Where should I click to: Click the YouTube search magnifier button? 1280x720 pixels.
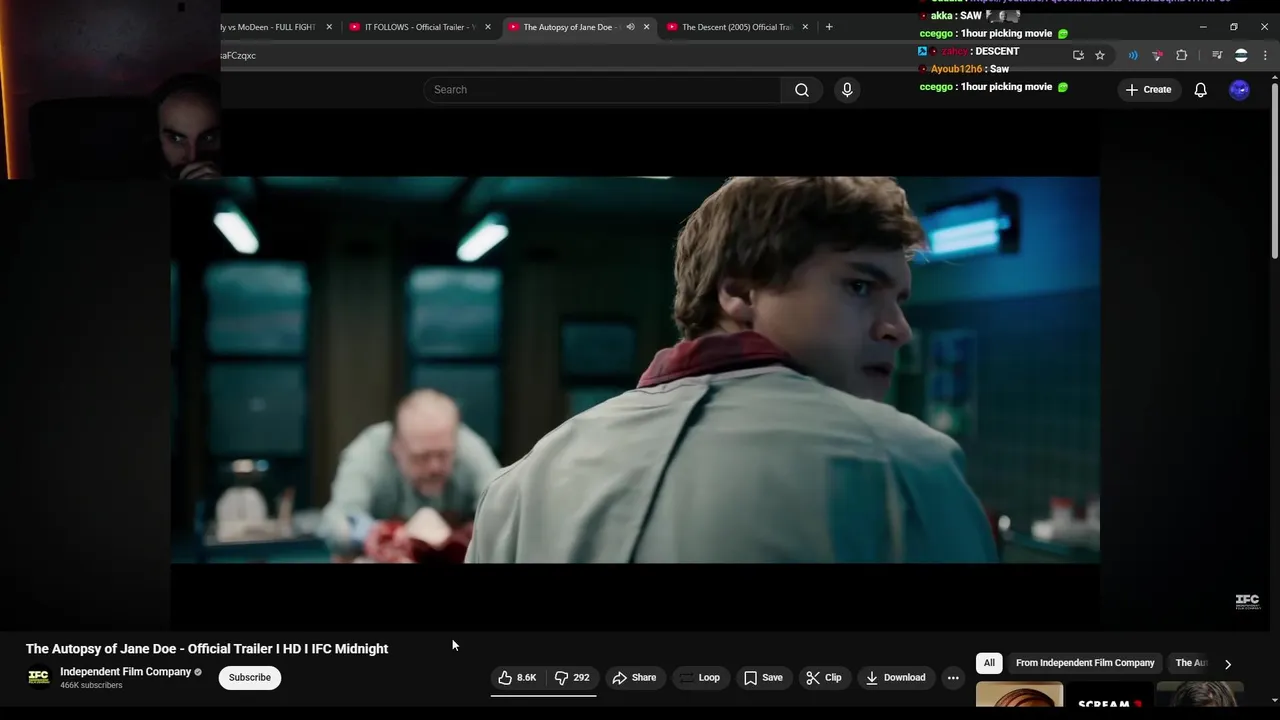(x=801, y=90)
